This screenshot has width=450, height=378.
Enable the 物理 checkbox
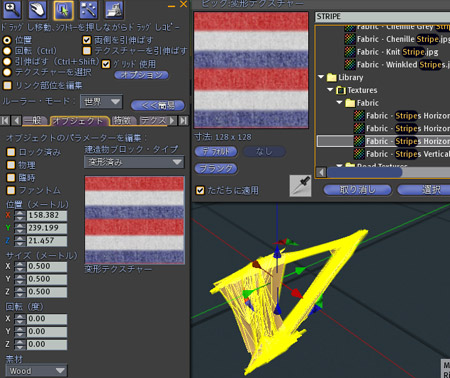11,165
